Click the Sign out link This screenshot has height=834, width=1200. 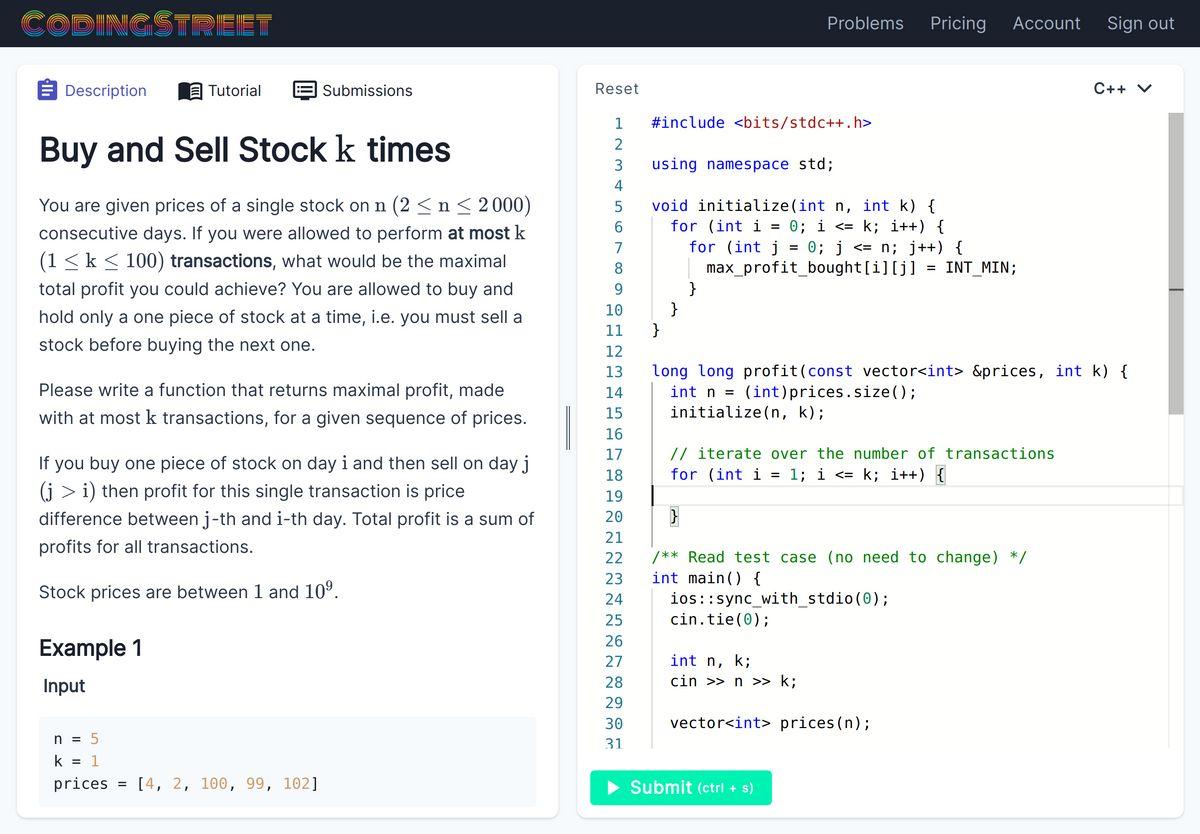[1140, 24]
